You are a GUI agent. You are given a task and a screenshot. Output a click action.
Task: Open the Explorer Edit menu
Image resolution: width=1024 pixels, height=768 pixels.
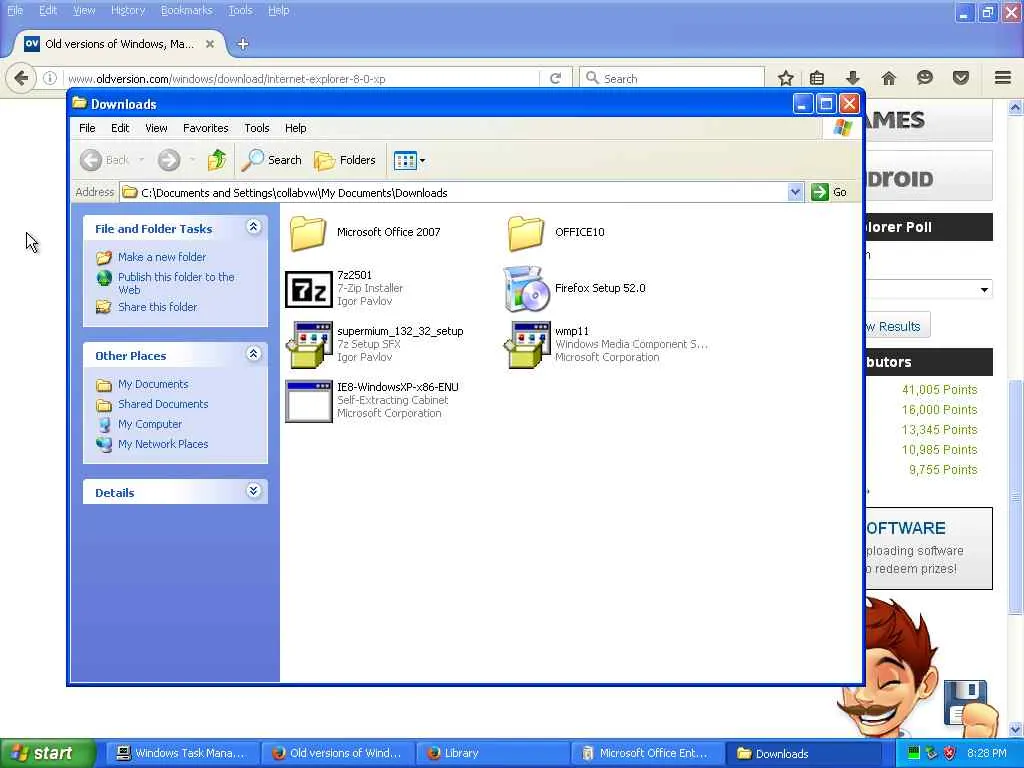point(120,128)
